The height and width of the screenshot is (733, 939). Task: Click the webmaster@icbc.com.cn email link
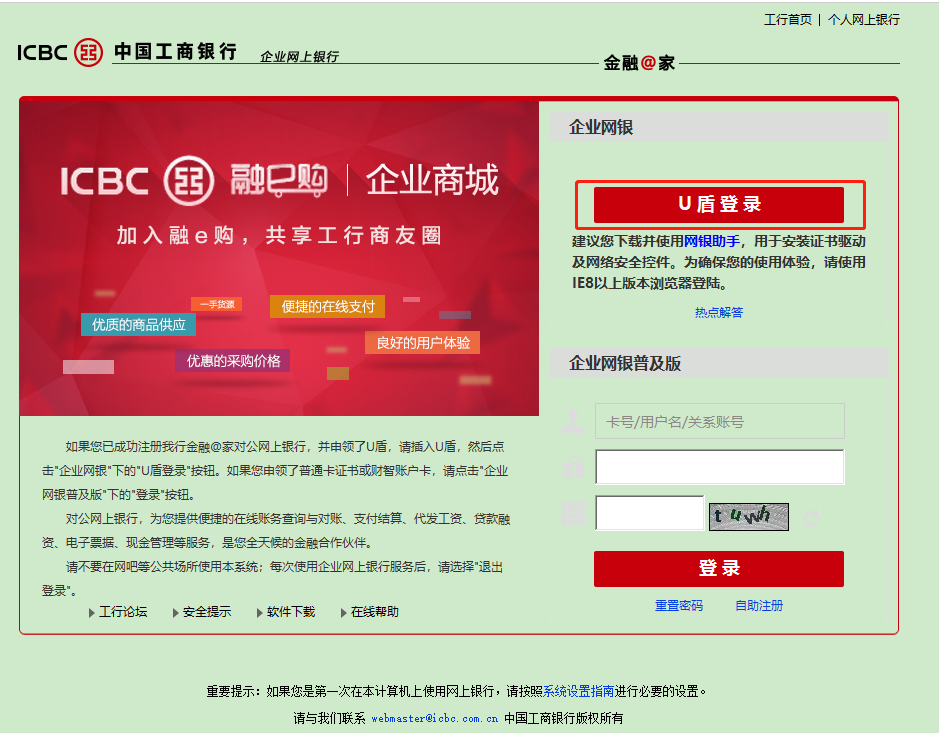coord(434,718)
